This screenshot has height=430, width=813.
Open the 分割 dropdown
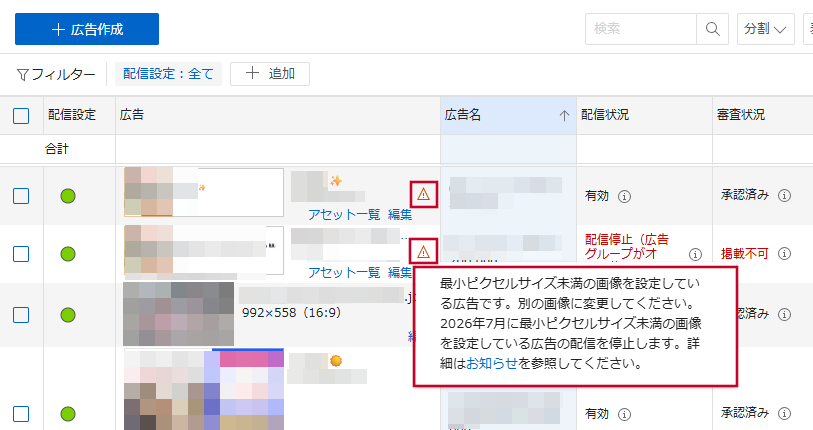coord(765,29)
